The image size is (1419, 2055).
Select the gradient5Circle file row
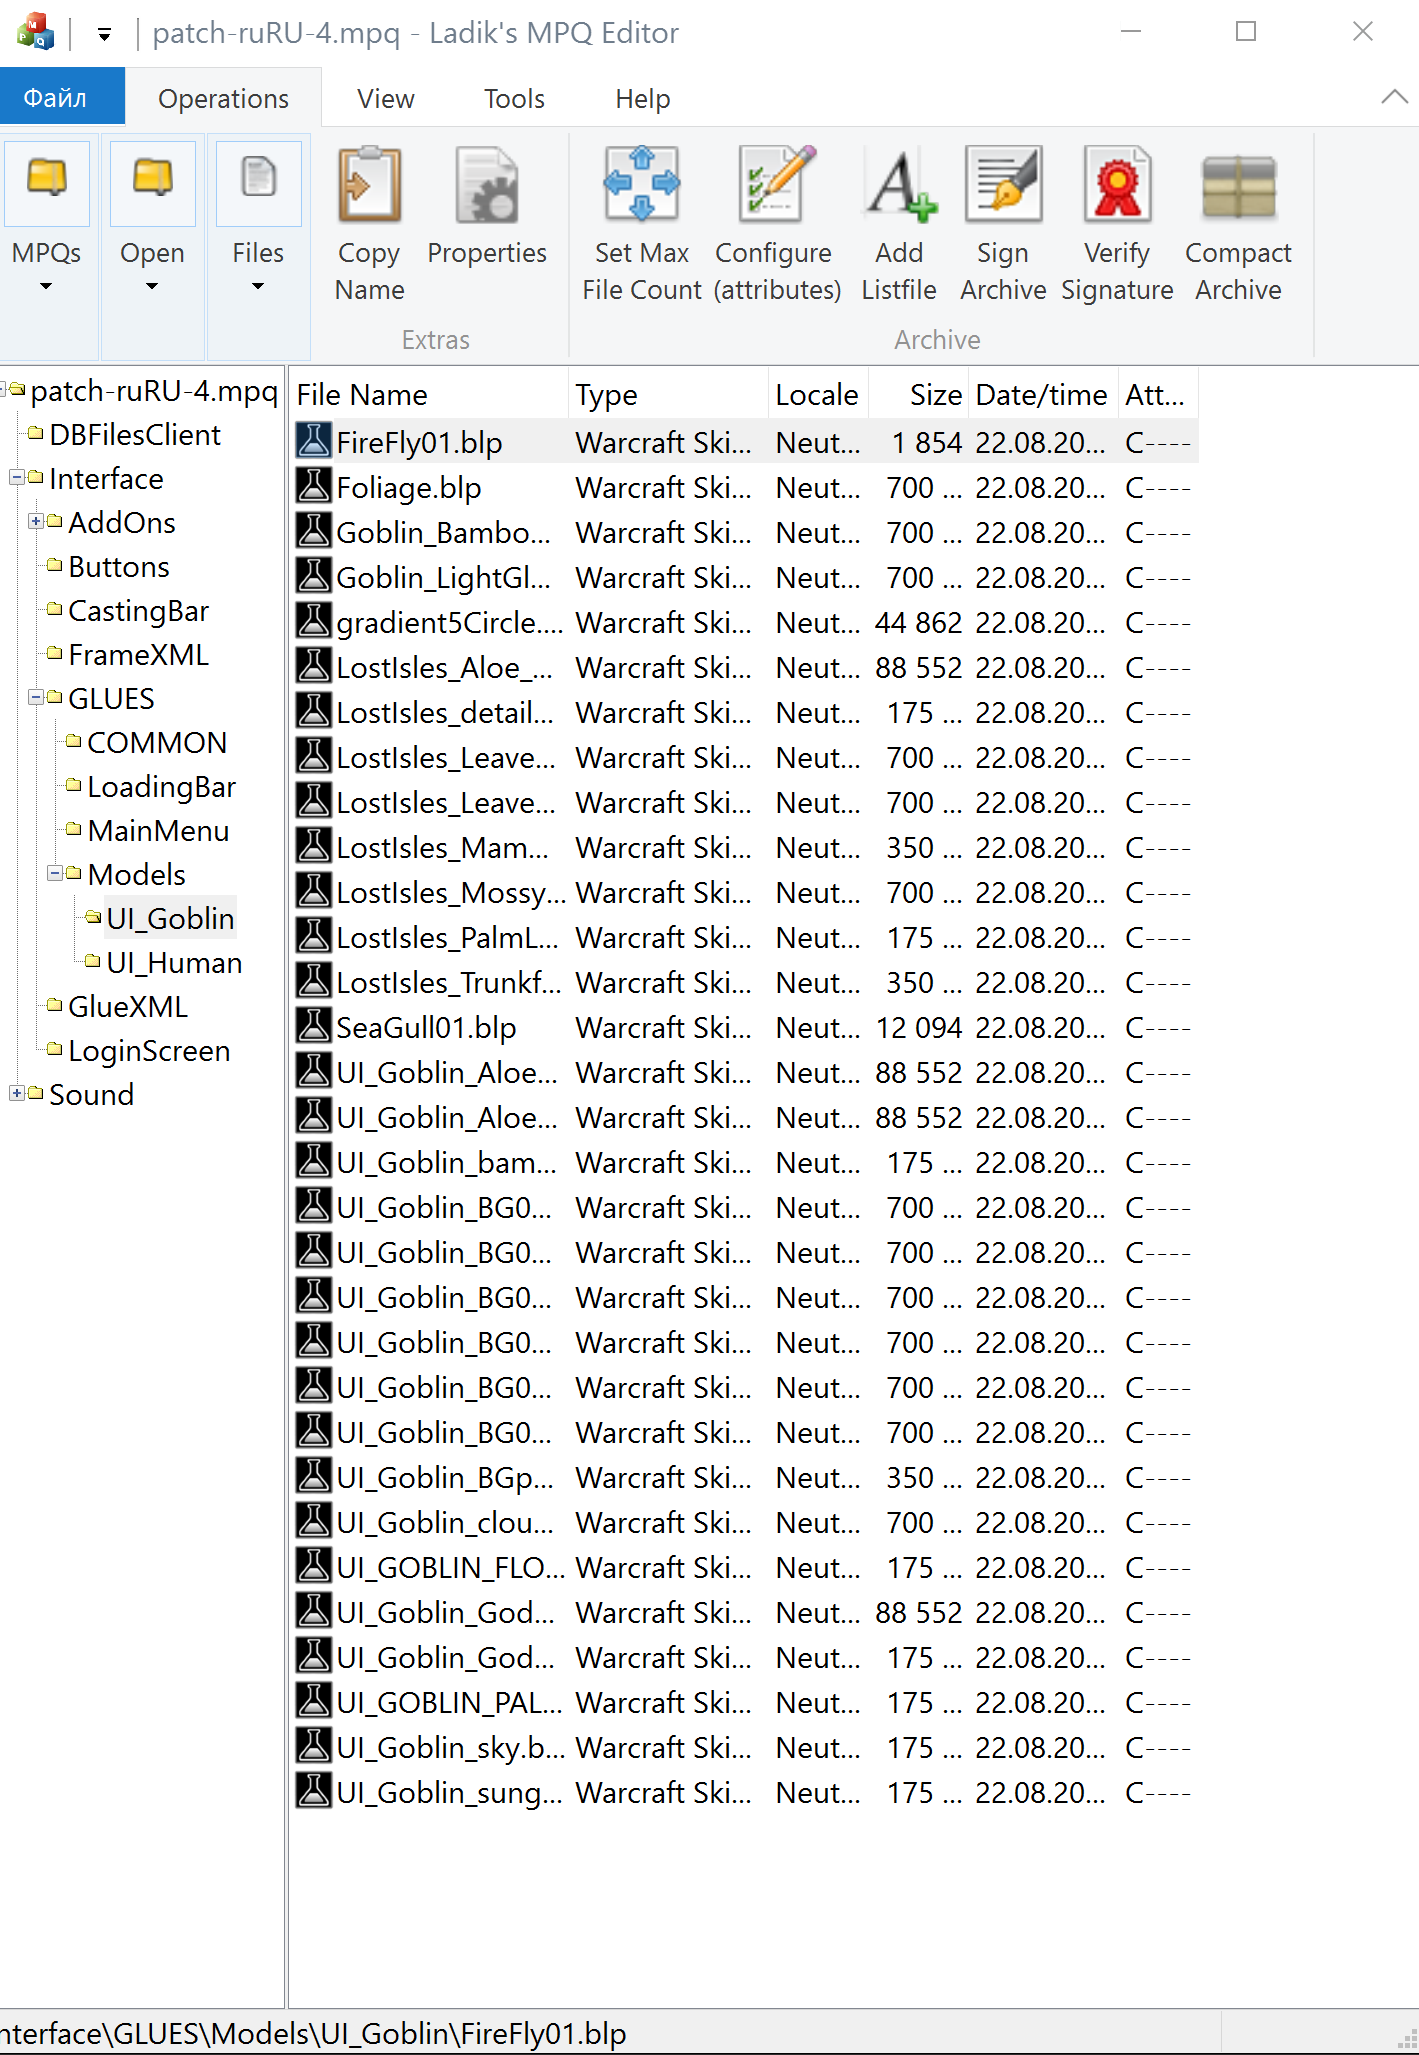tap(746, 622)
